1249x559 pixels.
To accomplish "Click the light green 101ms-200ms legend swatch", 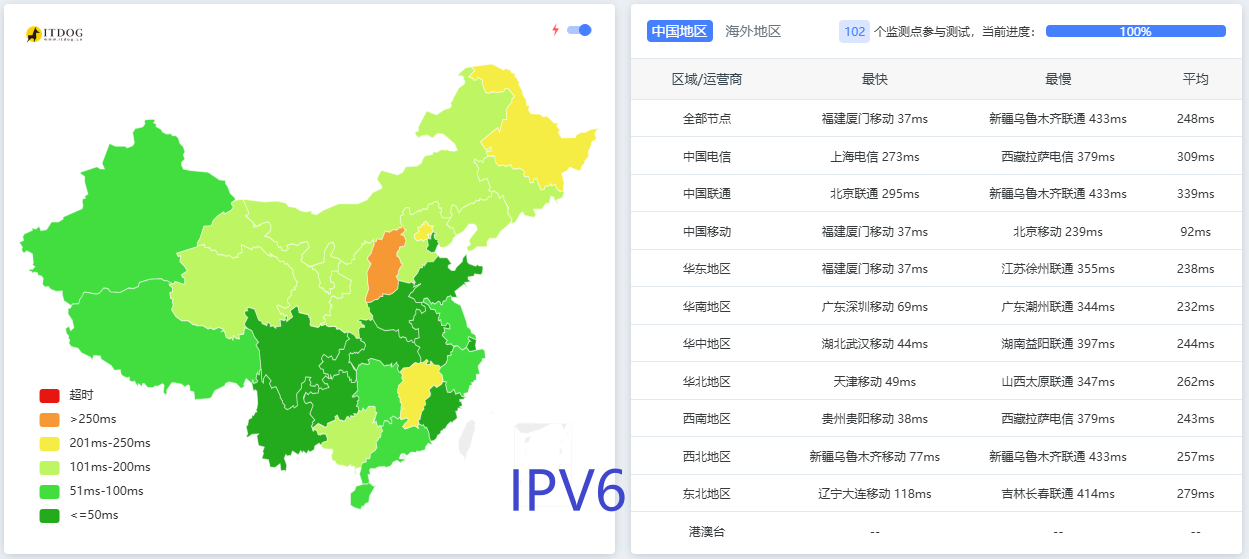I will pos(50,467).
